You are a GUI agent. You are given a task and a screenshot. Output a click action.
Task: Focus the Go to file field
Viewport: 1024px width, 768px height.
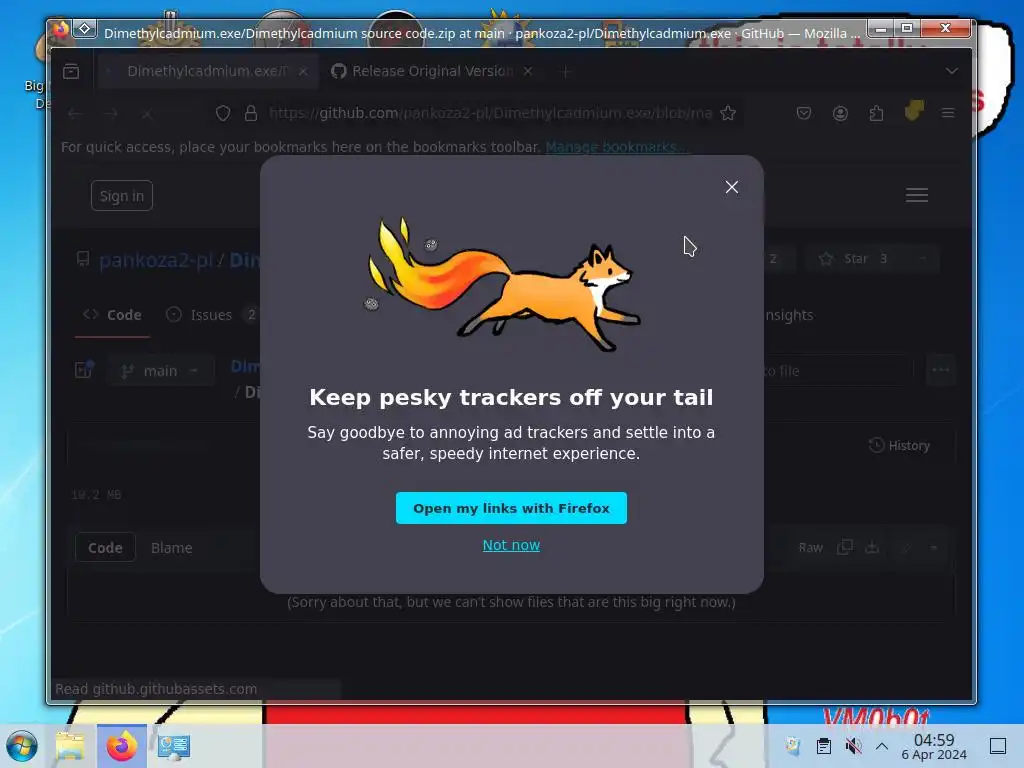click(838, 371)
